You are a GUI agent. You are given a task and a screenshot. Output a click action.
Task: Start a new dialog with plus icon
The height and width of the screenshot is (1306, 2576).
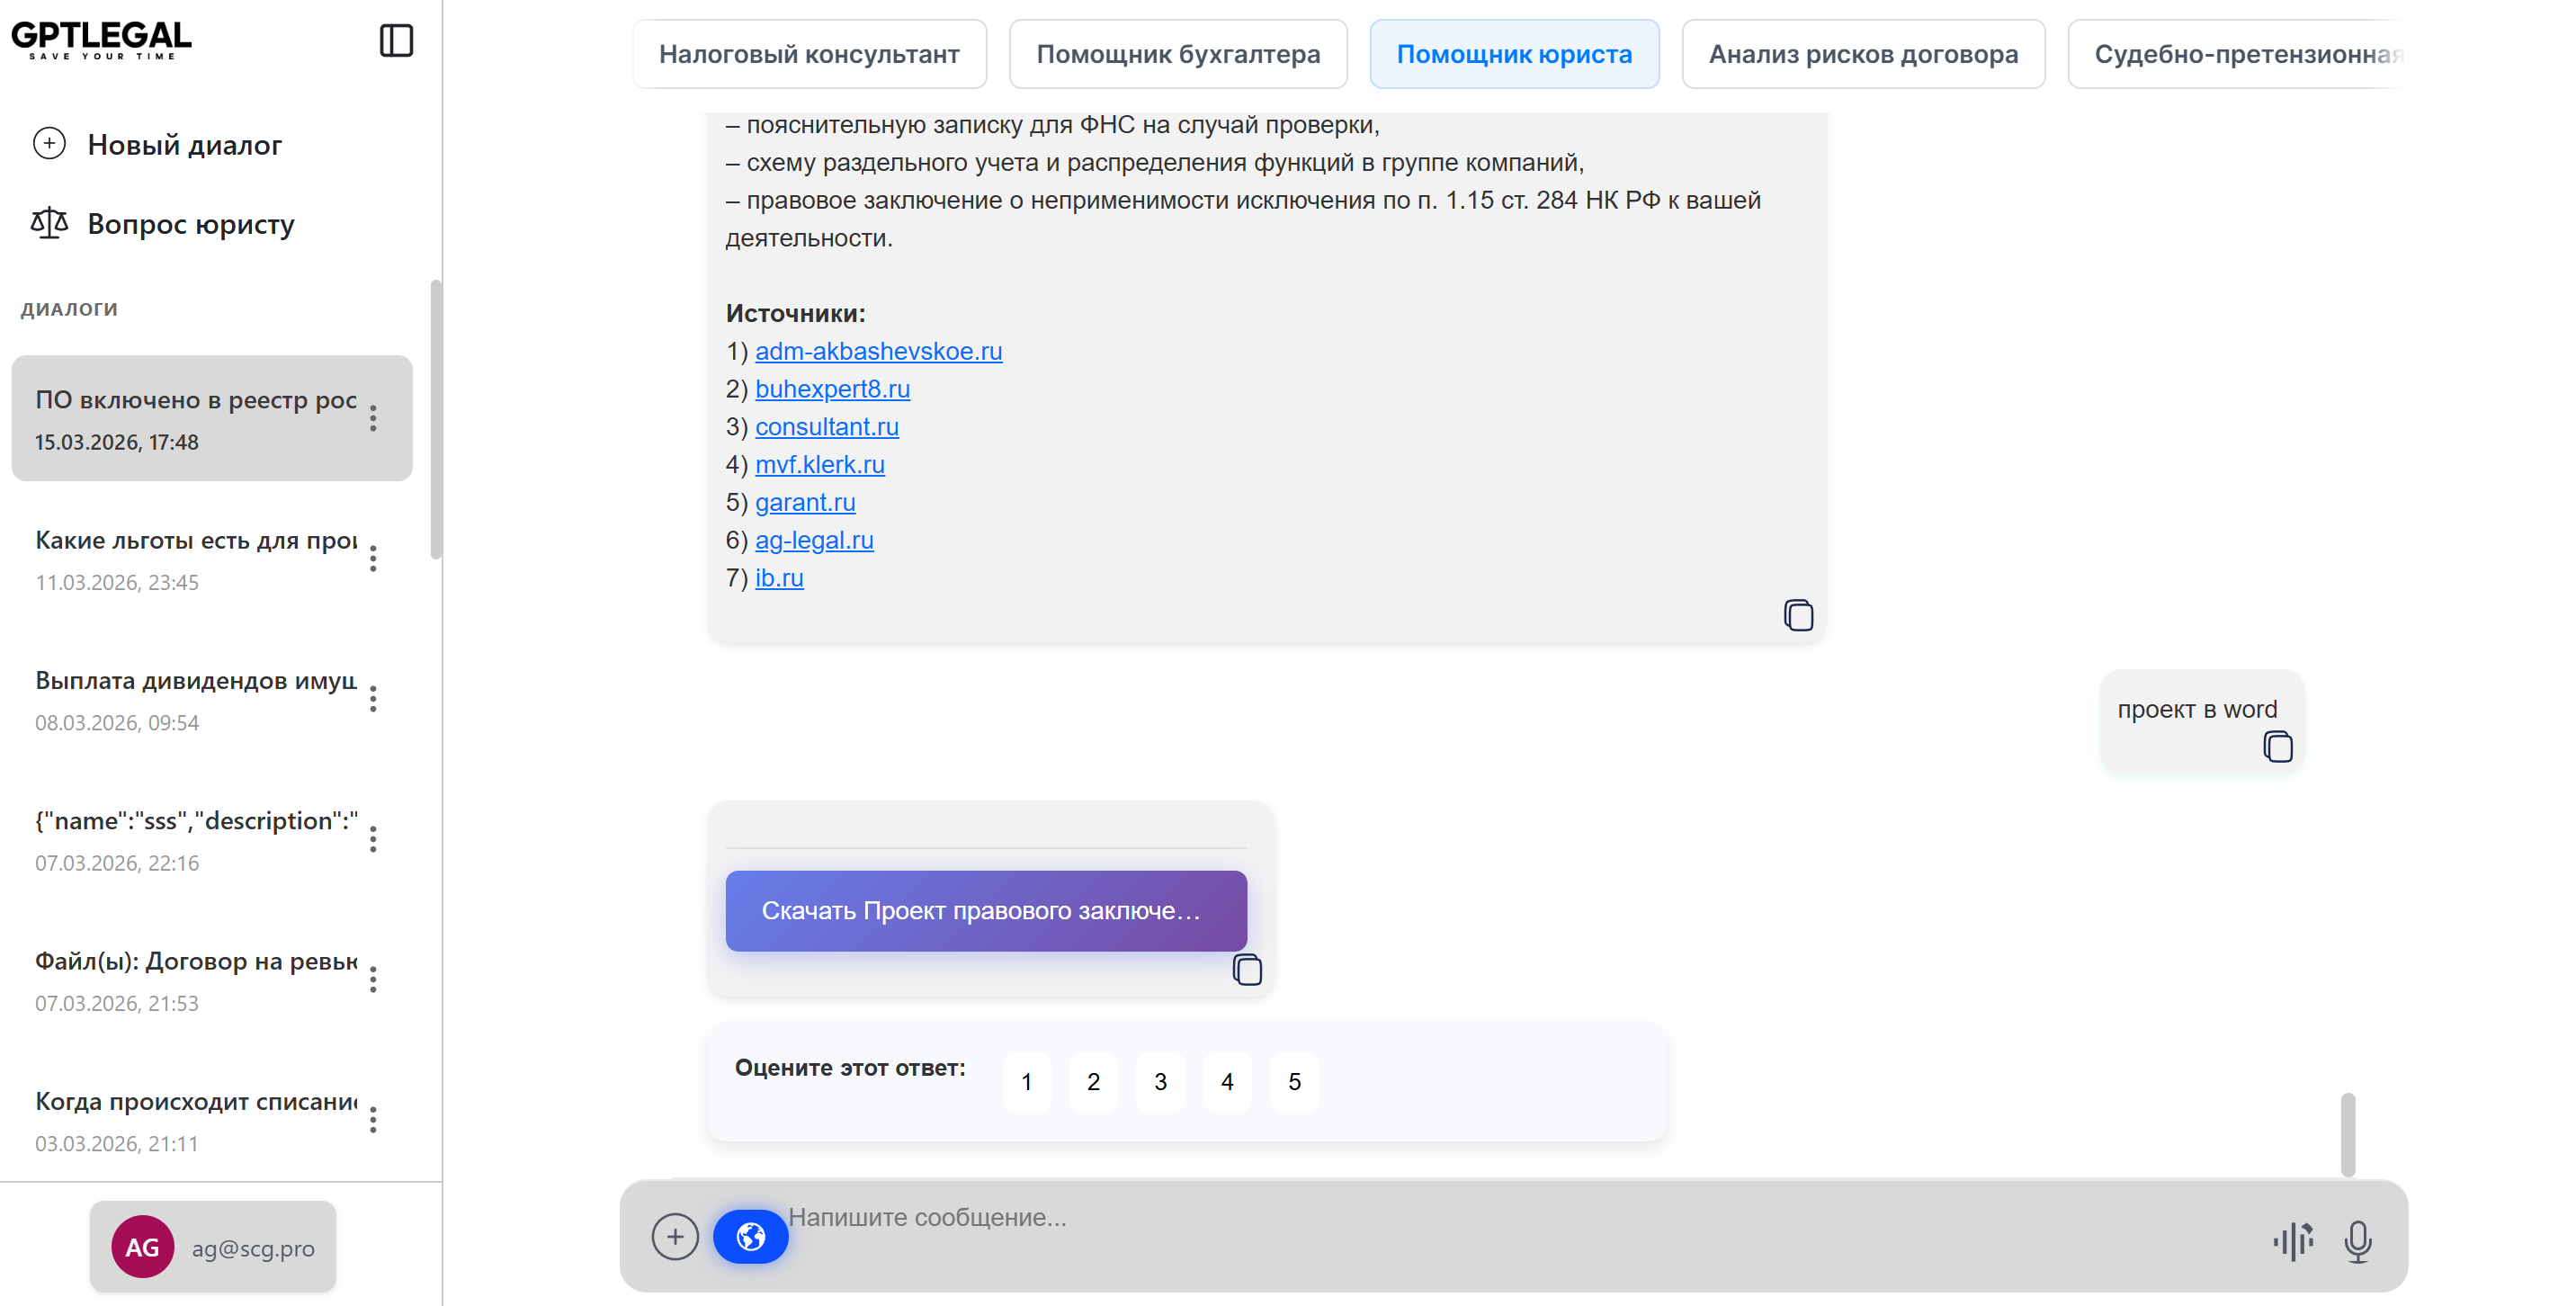(x=49, y=144)
